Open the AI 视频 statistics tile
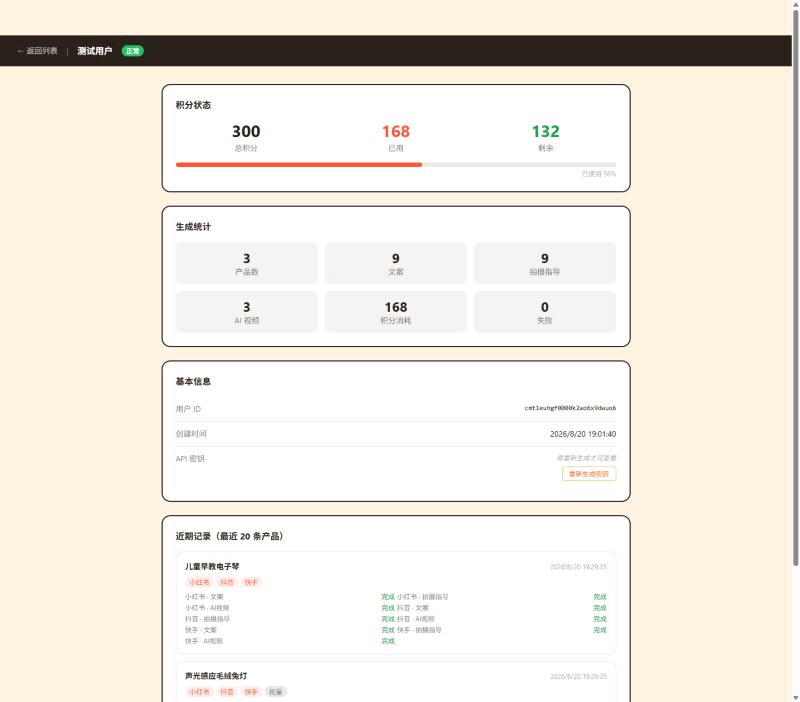The width and height of the screenshot is (800, 702). click(x=247, y=312)
